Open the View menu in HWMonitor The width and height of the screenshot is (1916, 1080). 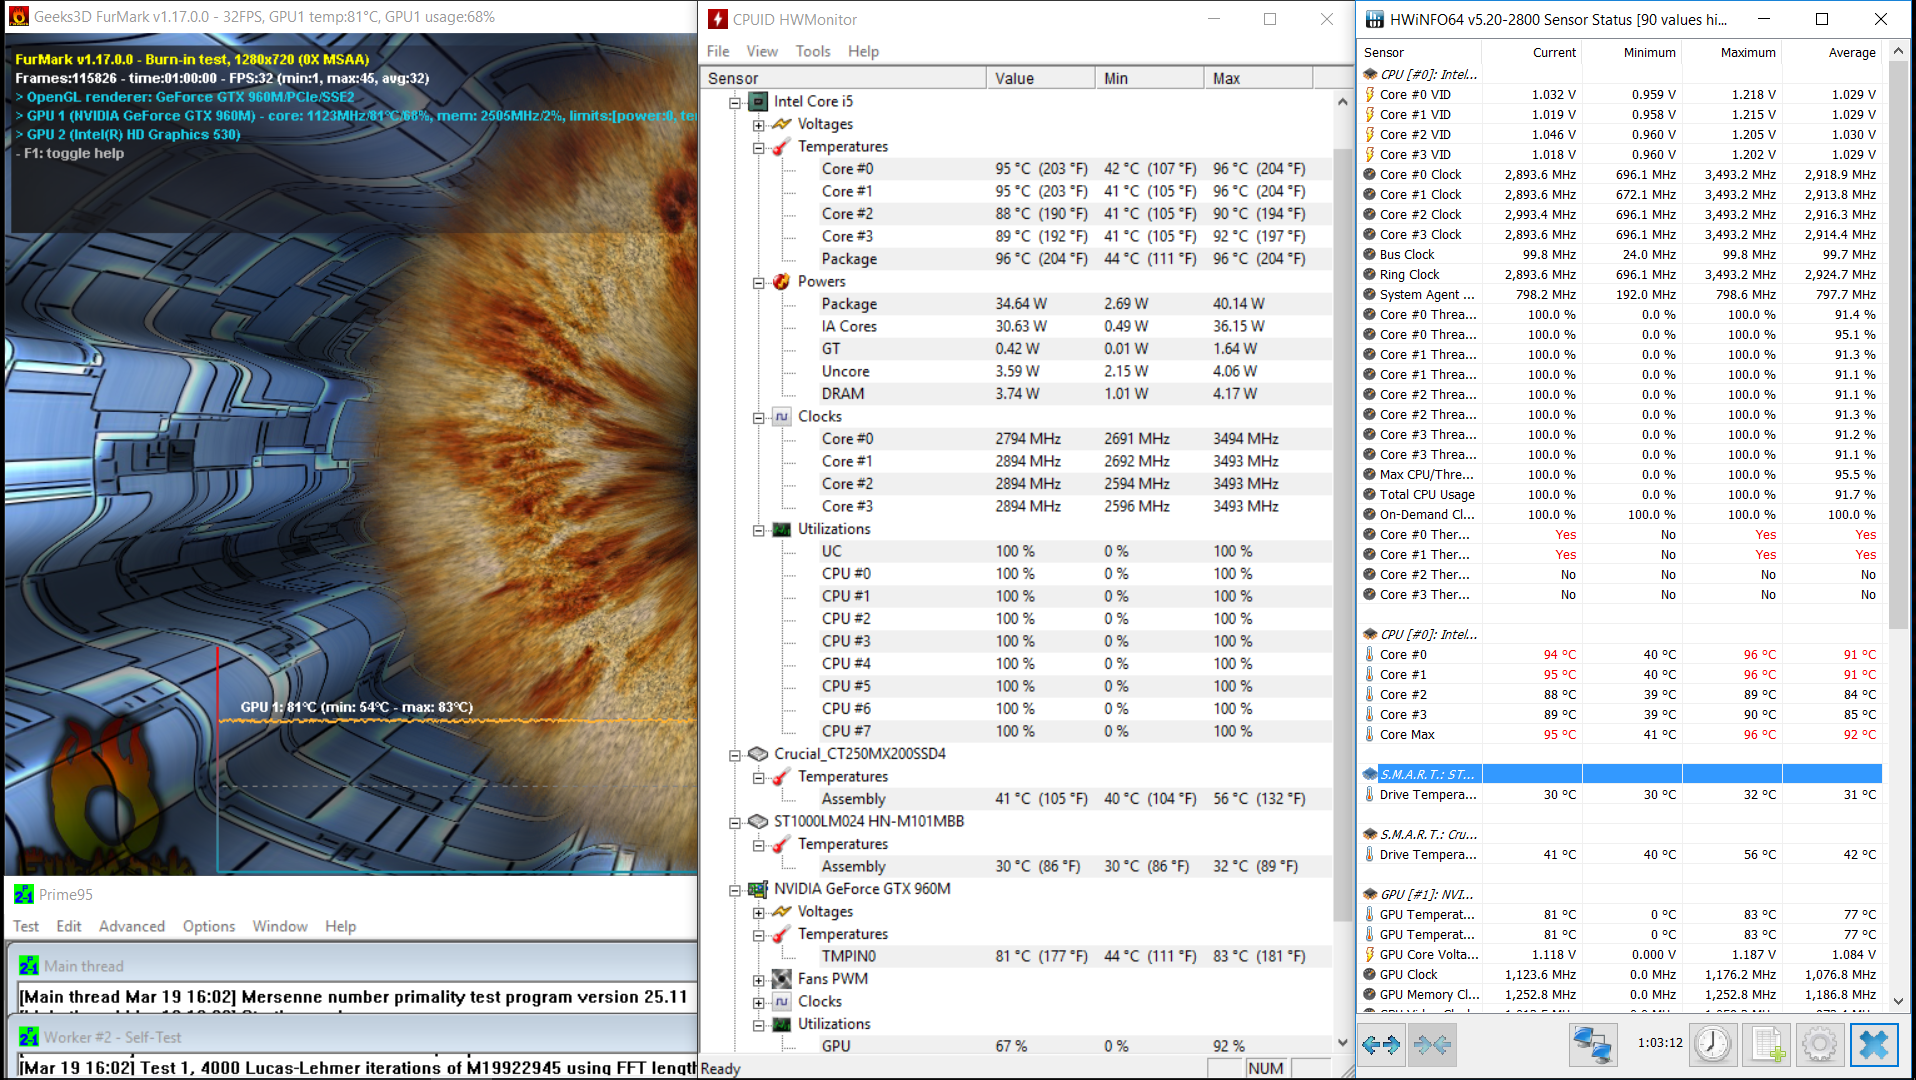point(761,51)
